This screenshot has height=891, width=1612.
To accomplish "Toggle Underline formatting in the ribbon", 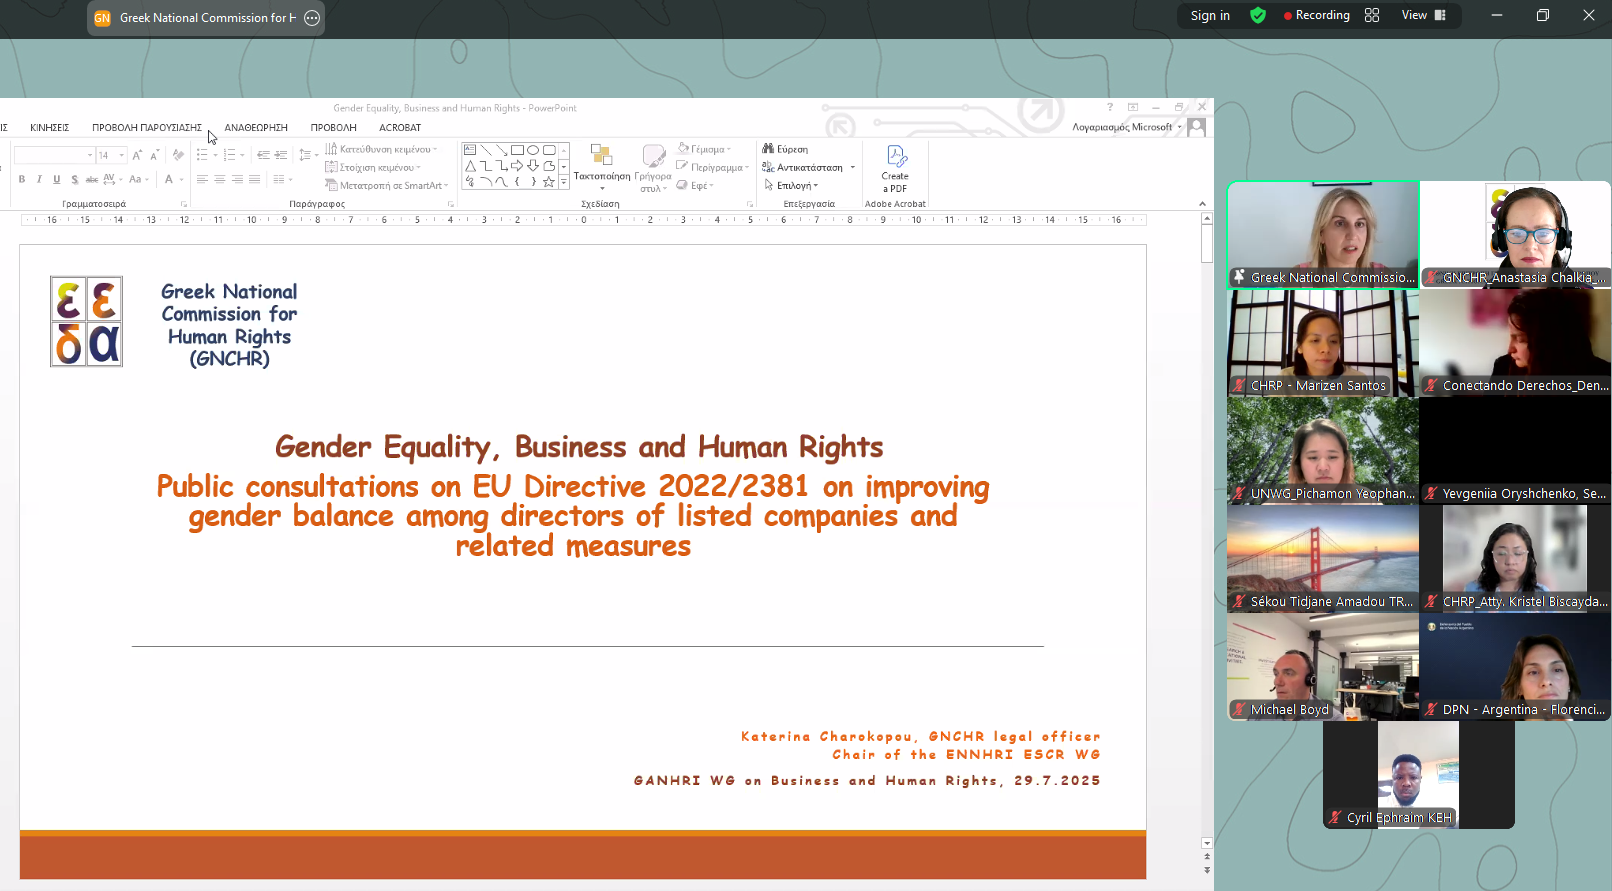I will click(x=56, y=179).
